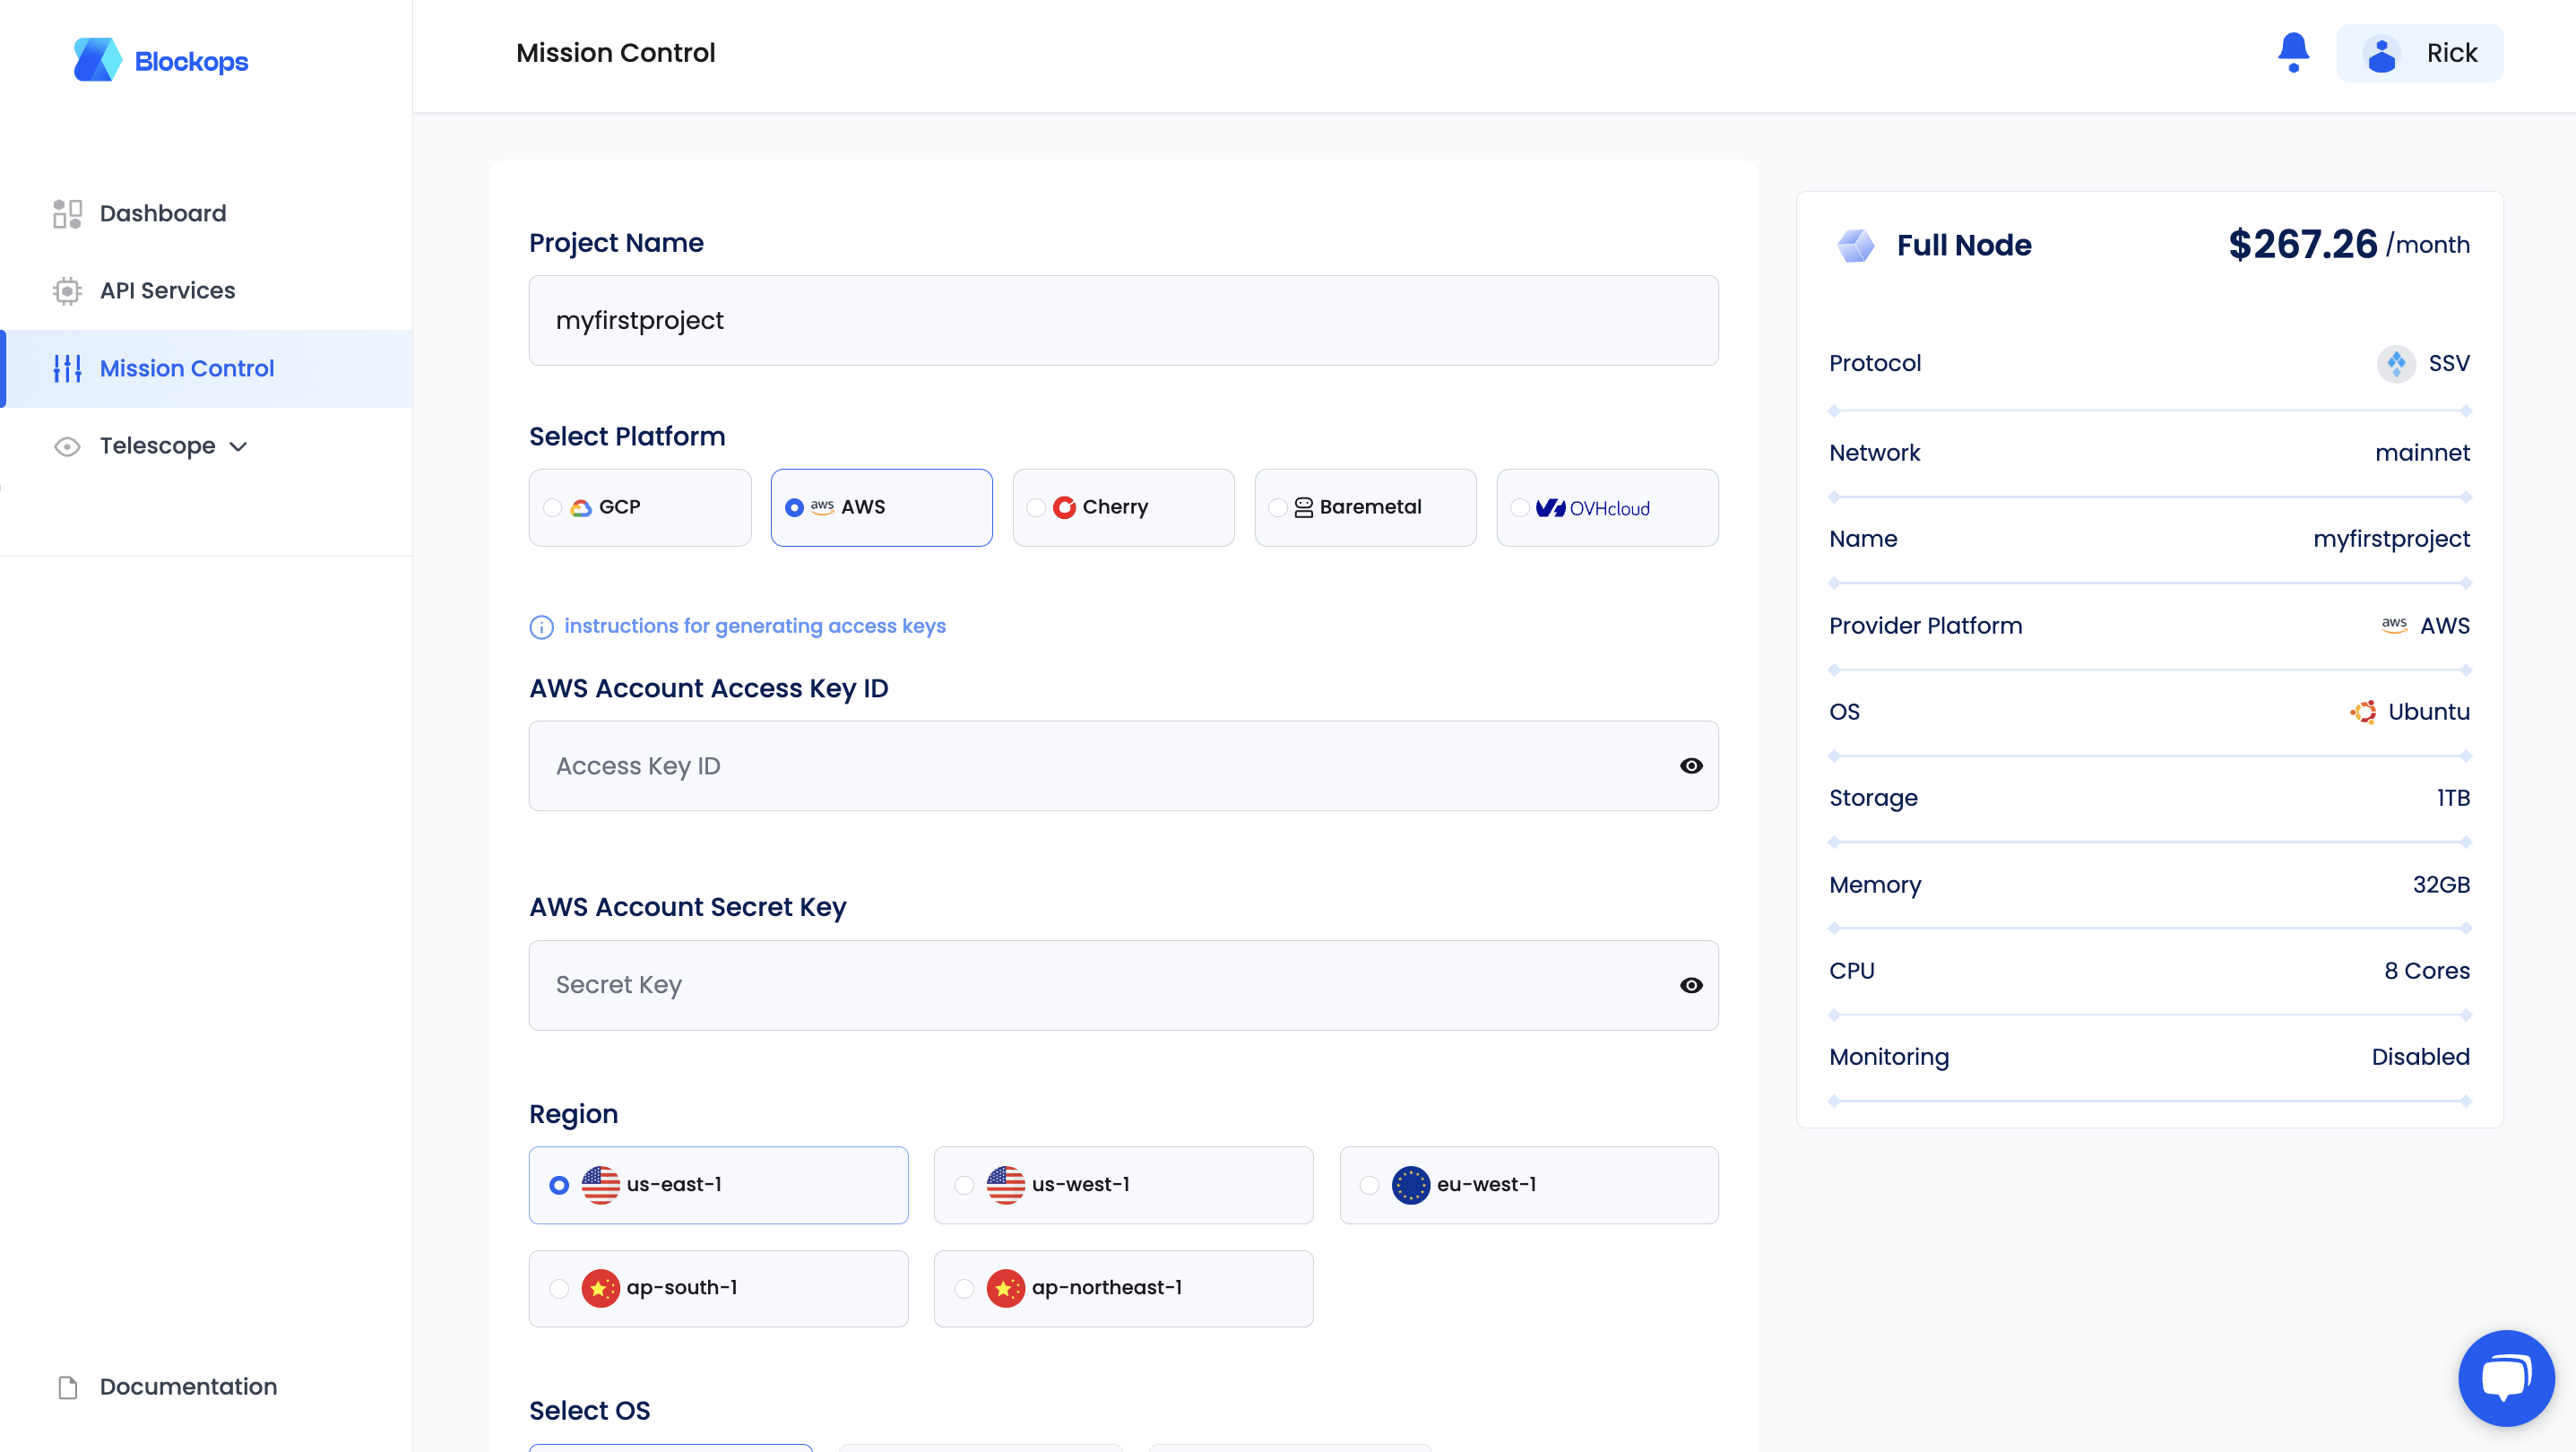Image resolution: width=2576 pixels, height=1452 pixels.
Task: Click the API Services chip icon
Action: [x=67, y=291]
